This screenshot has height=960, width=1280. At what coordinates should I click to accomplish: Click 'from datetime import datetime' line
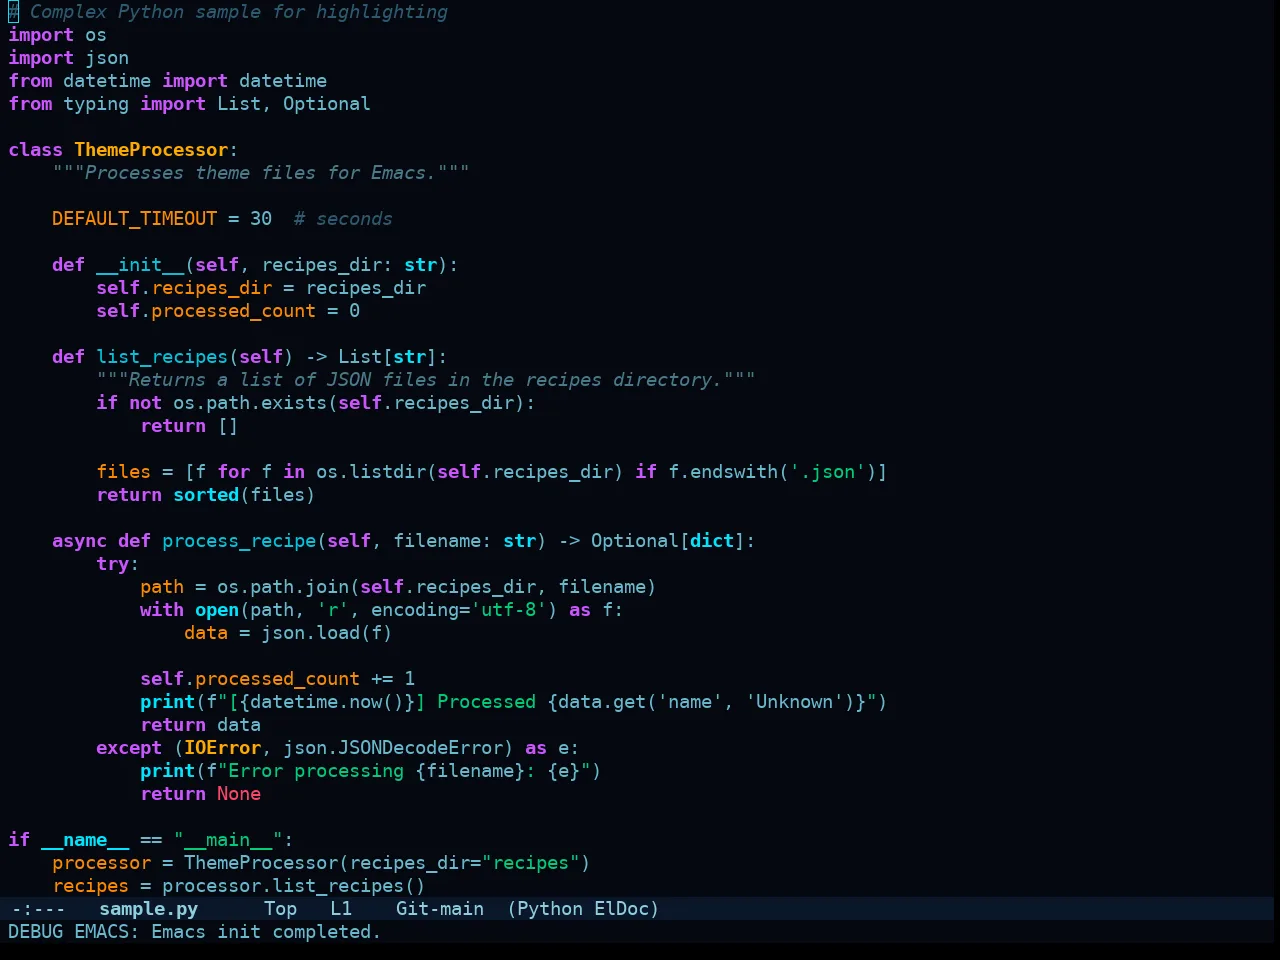167,81
